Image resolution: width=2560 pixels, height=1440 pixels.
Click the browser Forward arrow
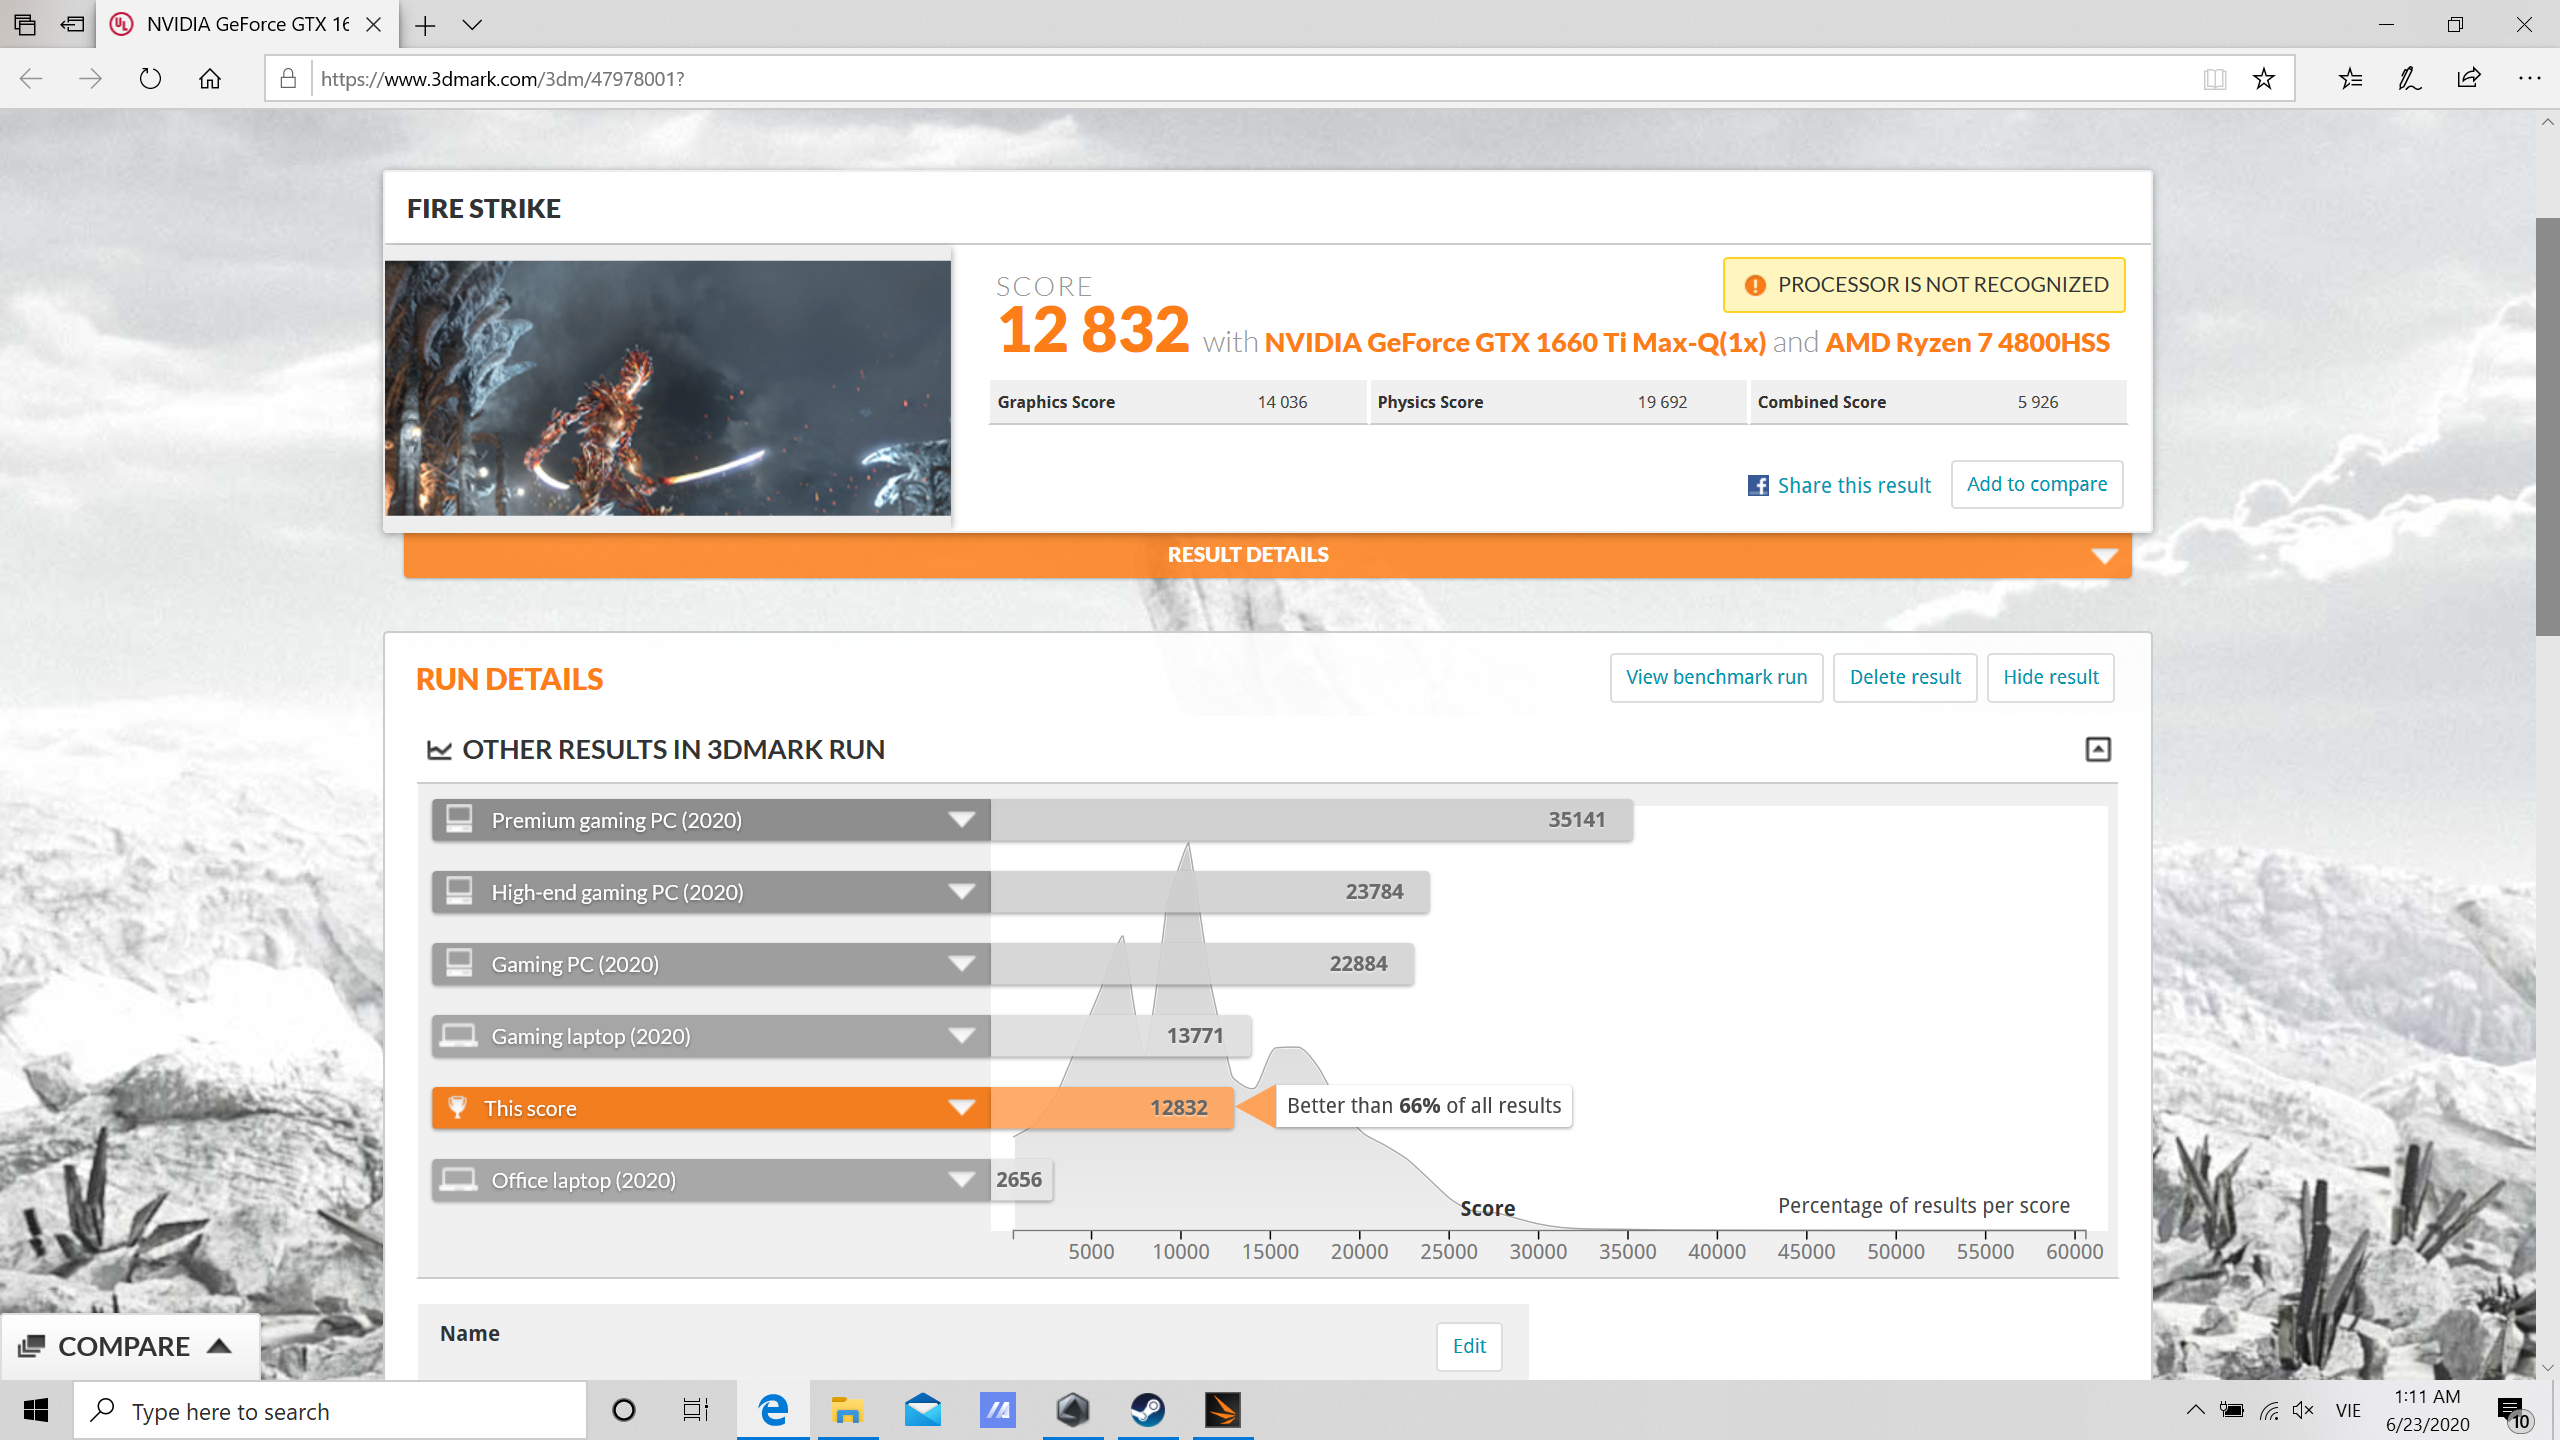click(90, 79)
